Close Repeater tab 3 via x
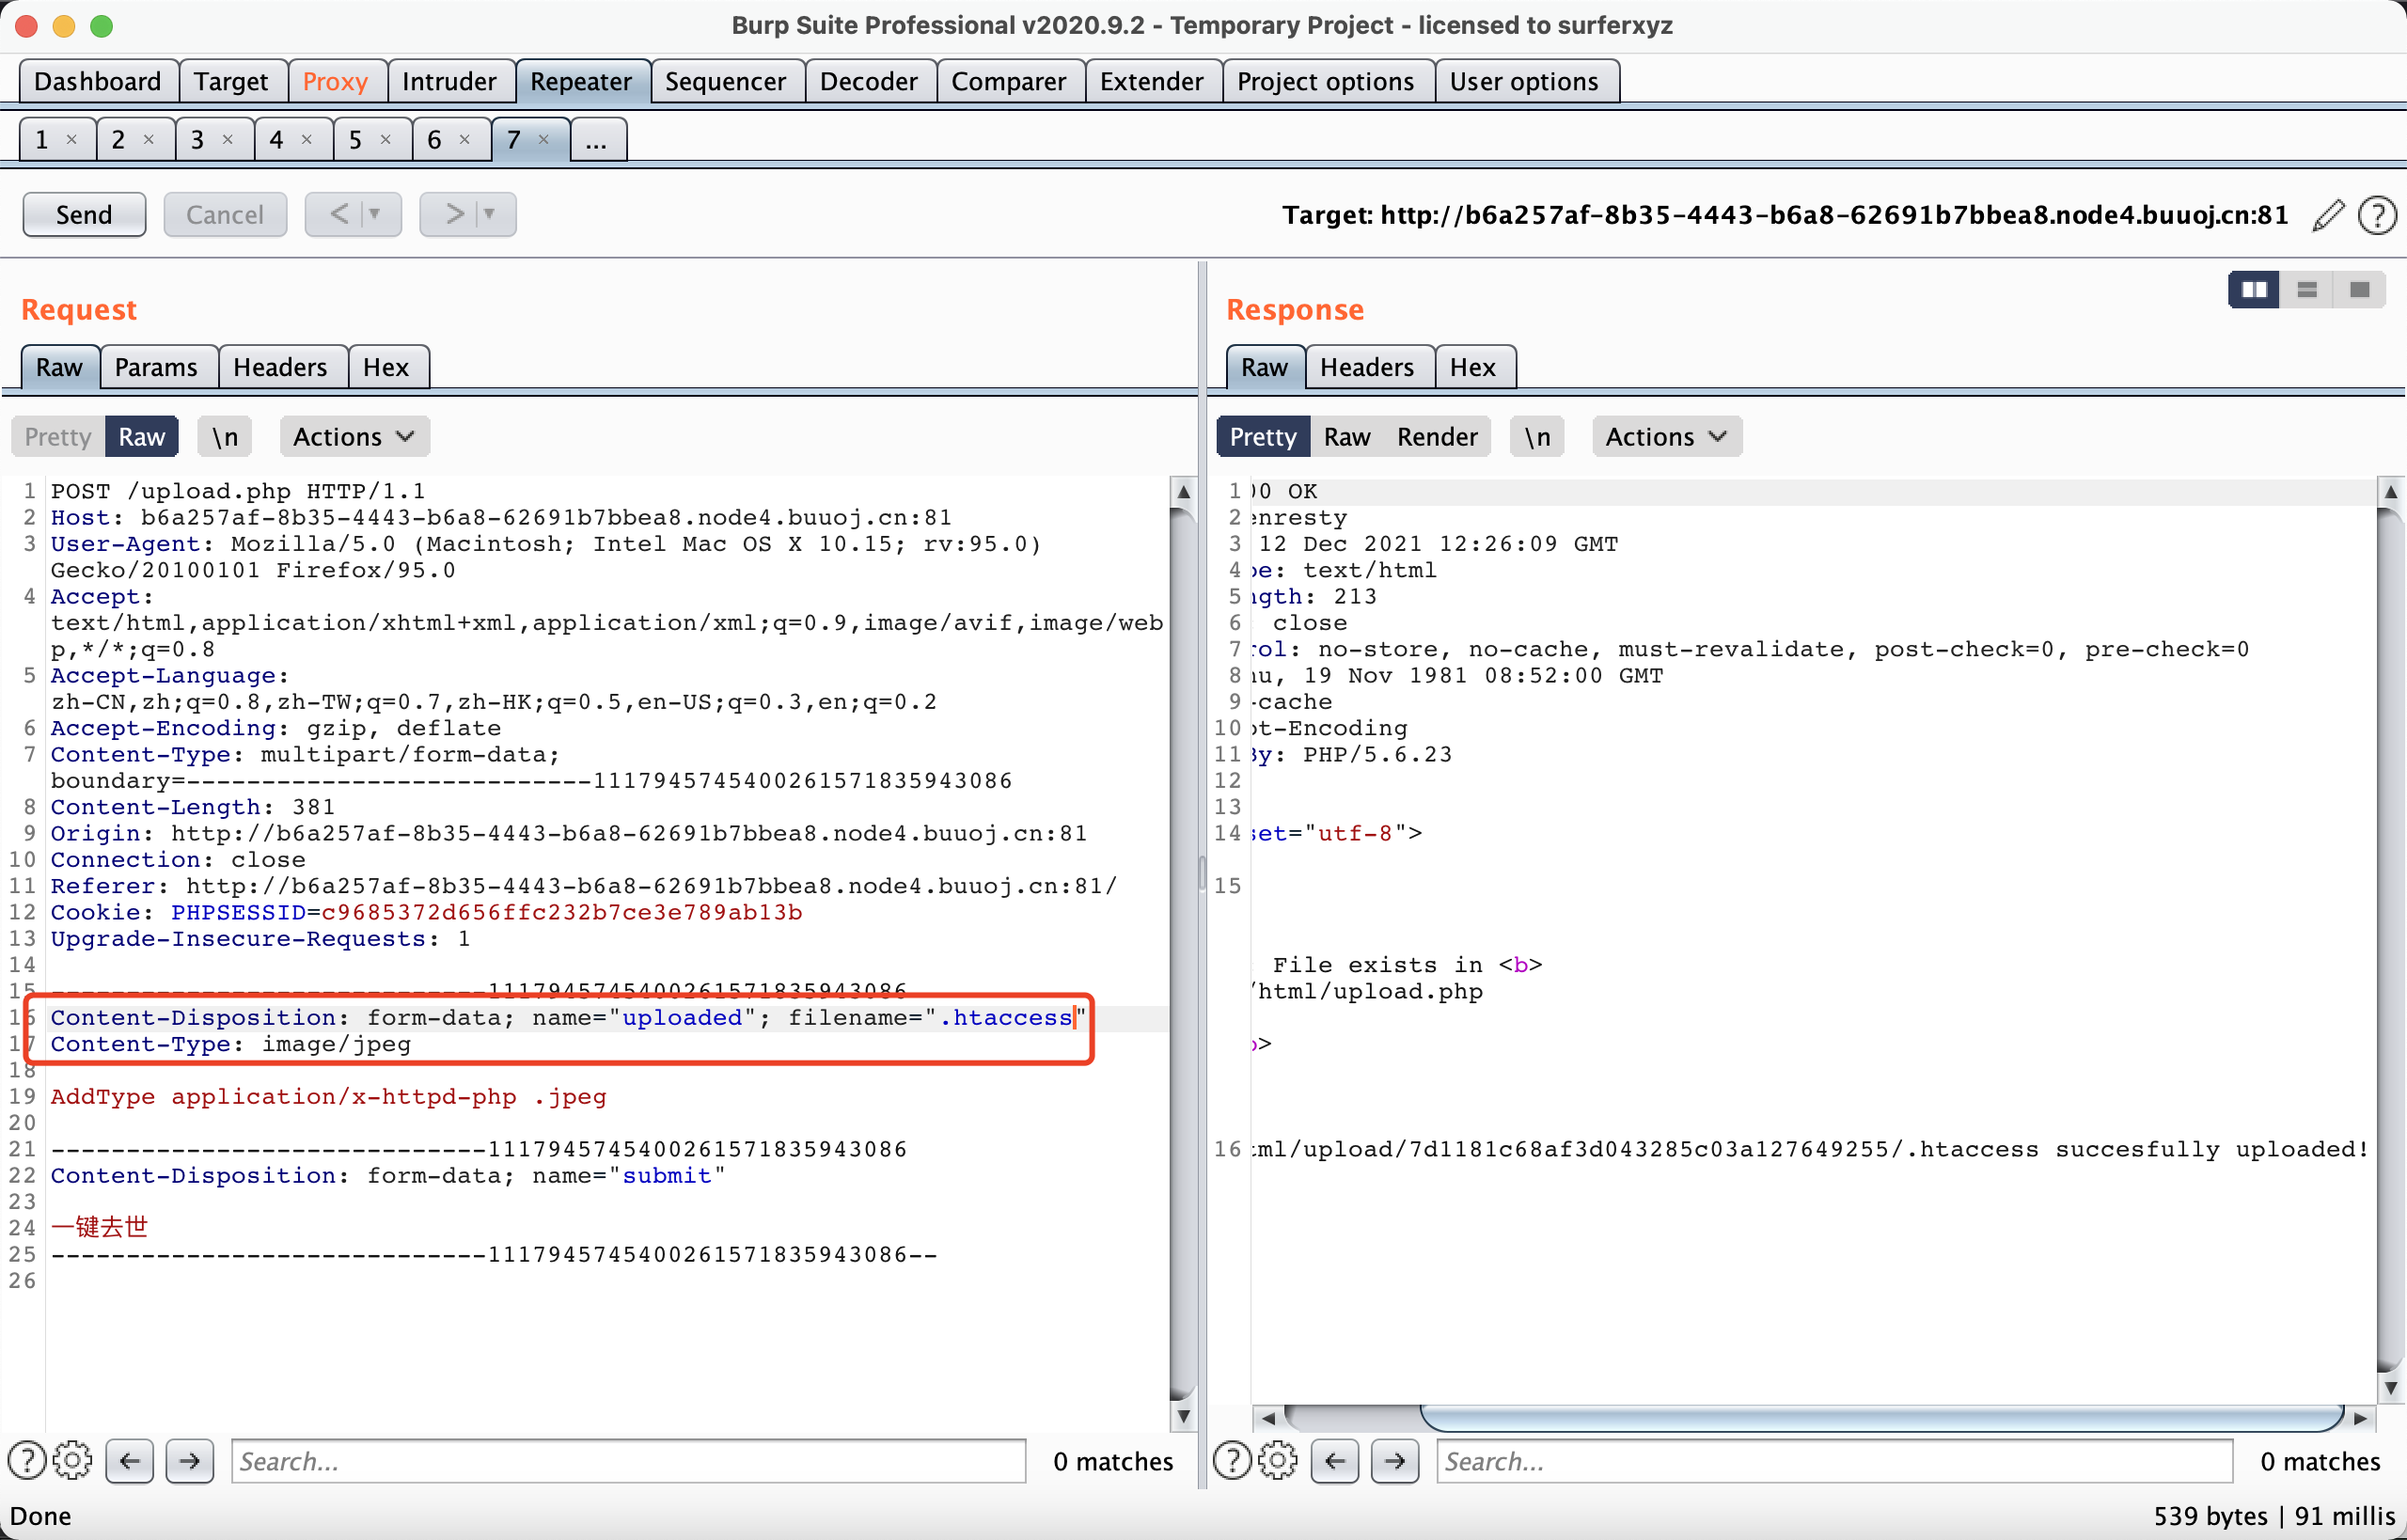This screenshot has height=1540, width=2407. tap(228, 140)
